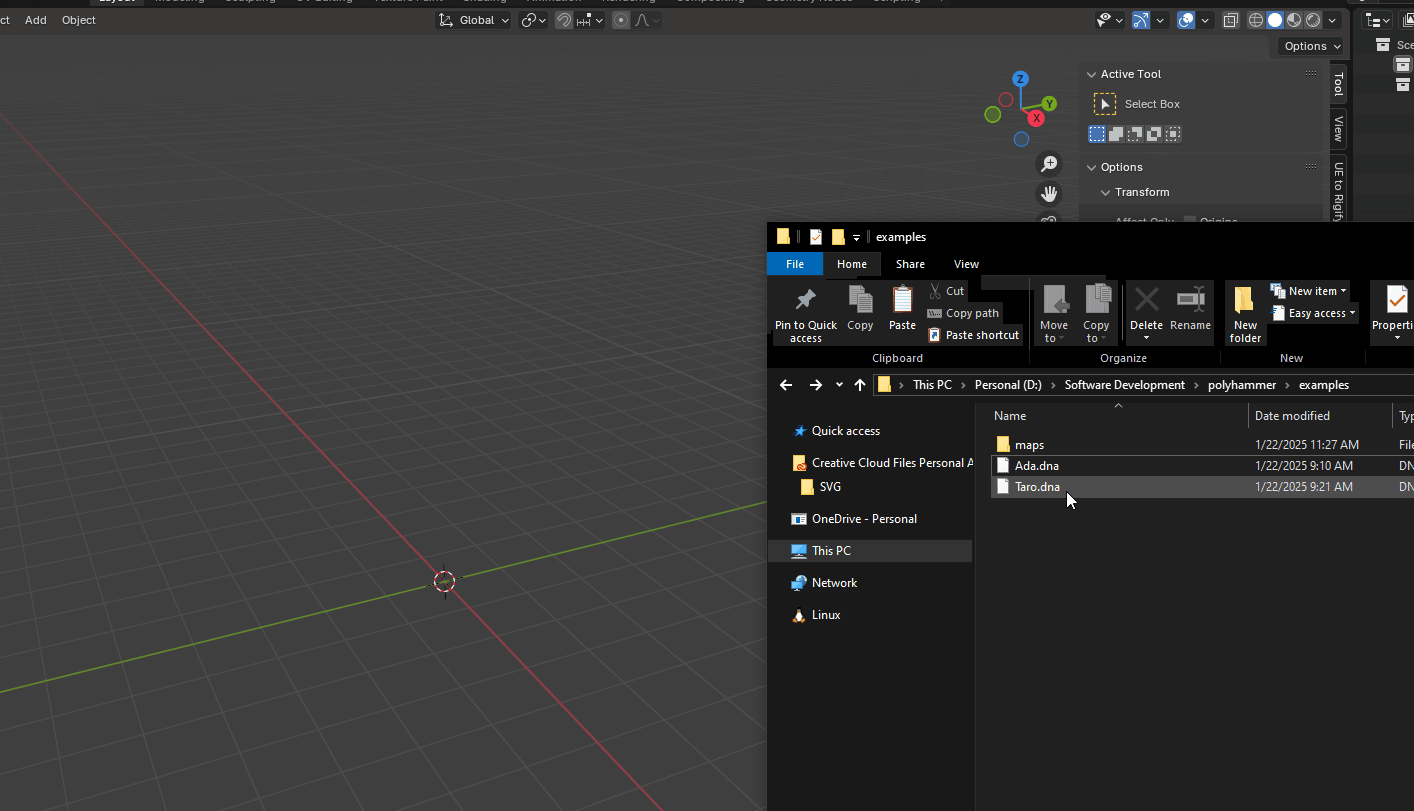Switch to solid viewport shading
1414x811 pixels.
pyautogui.click(x=1275, y=20)
